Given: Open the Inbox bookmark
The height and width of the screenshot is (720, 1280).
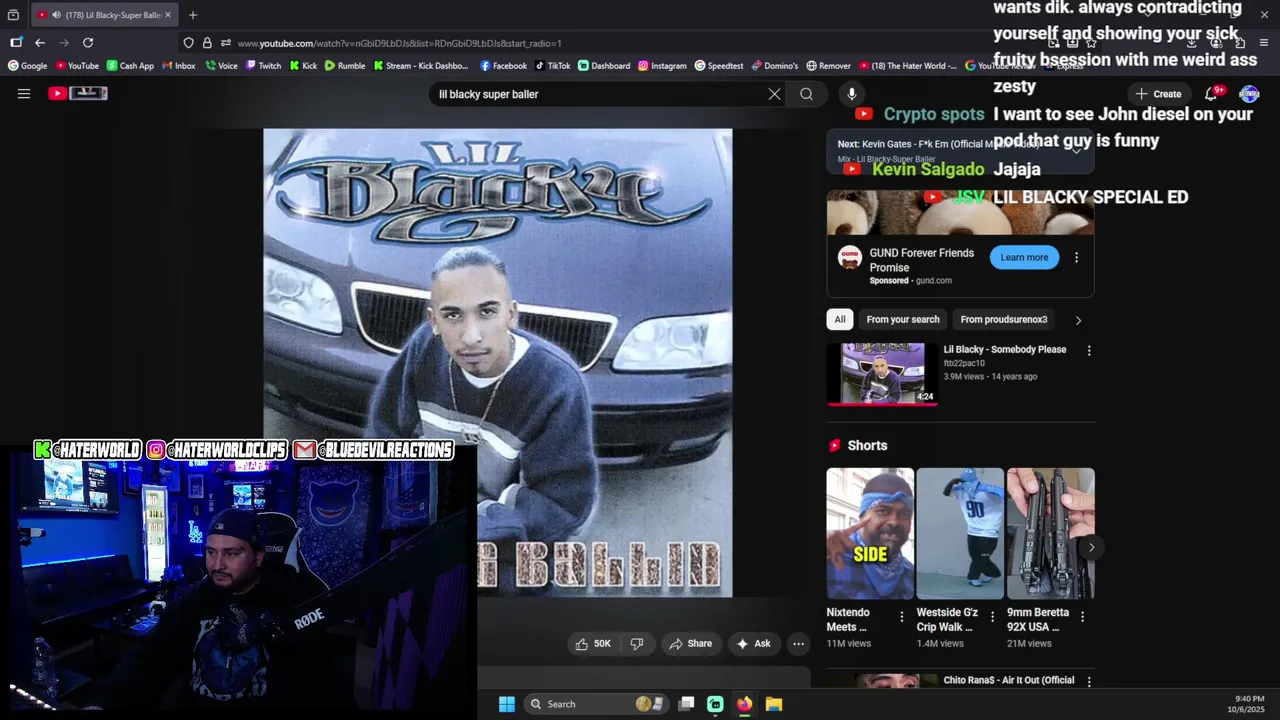Looking at the screenshot, I should click(x=179, y=66).
